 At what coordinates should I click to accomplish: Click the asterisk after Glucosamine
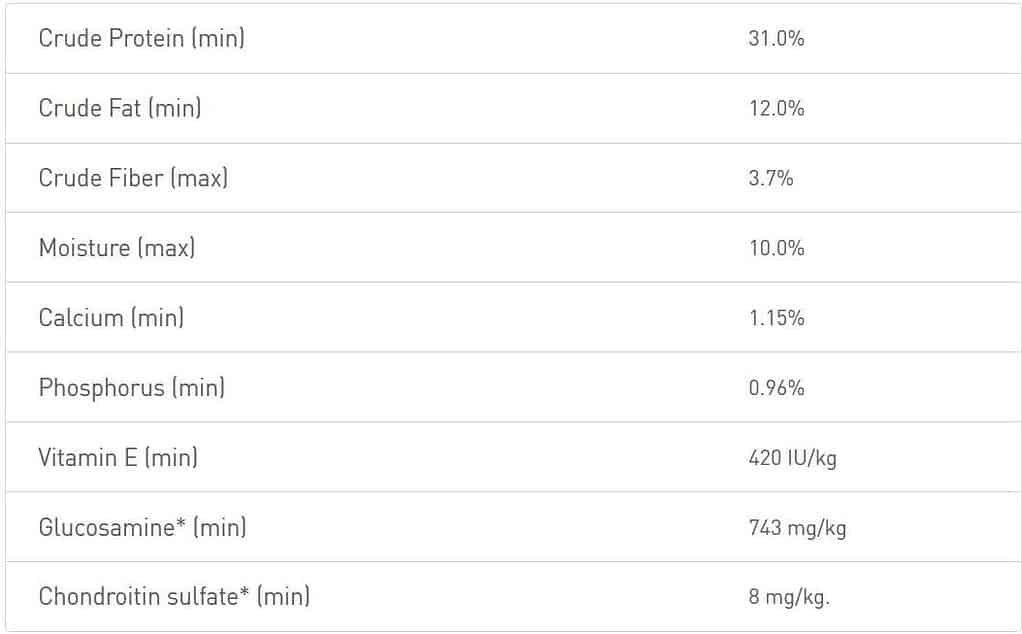(x=181, y=523)
